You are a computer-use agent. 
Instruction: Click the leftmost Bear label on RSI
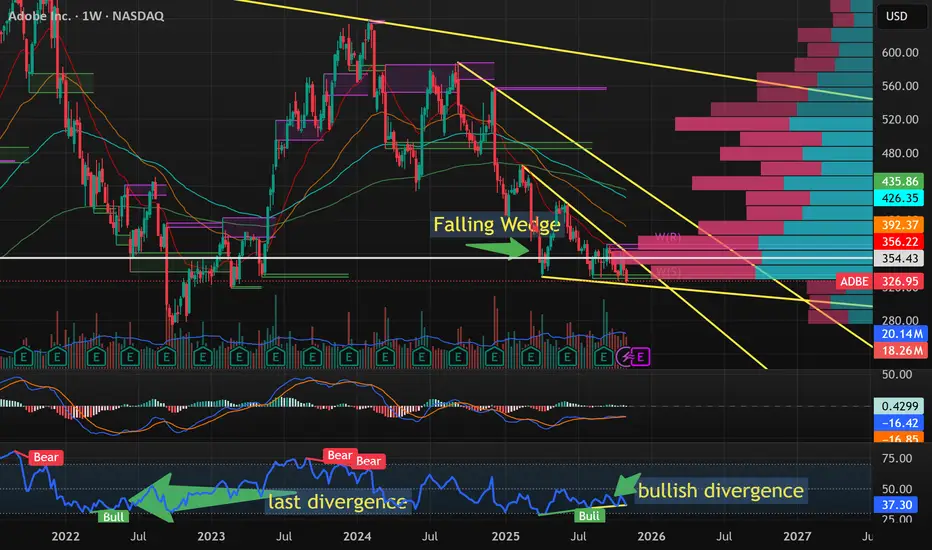[x=45, y=457]
